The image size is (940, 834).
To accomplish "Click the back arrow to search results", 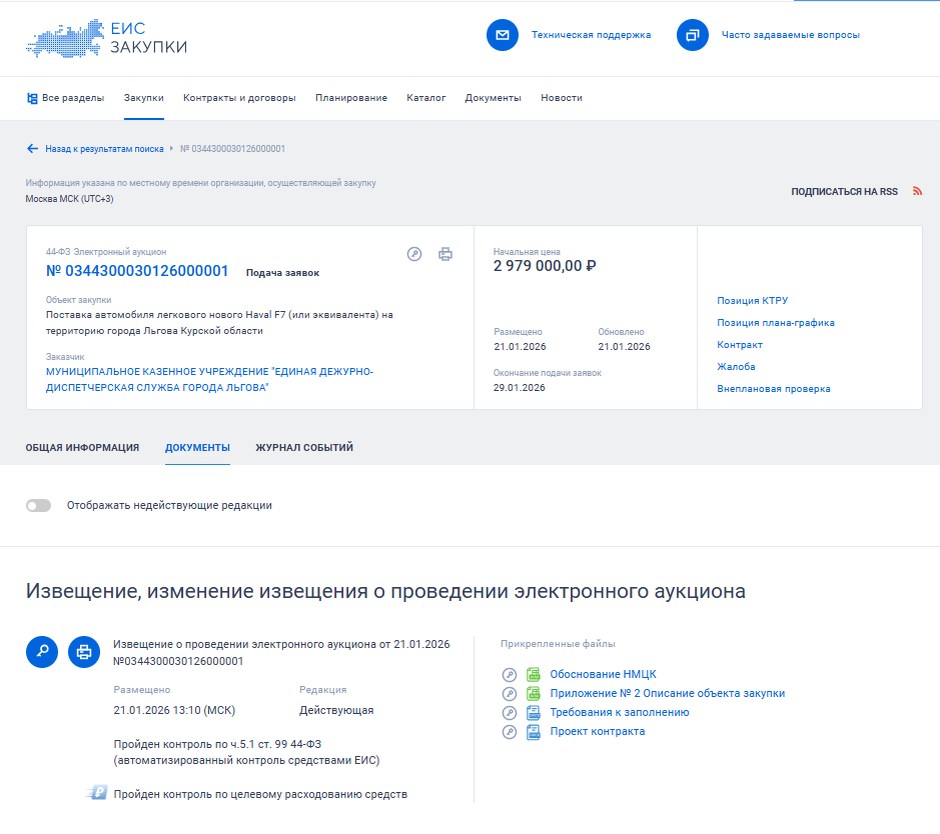I will click(x=32, y=149).
